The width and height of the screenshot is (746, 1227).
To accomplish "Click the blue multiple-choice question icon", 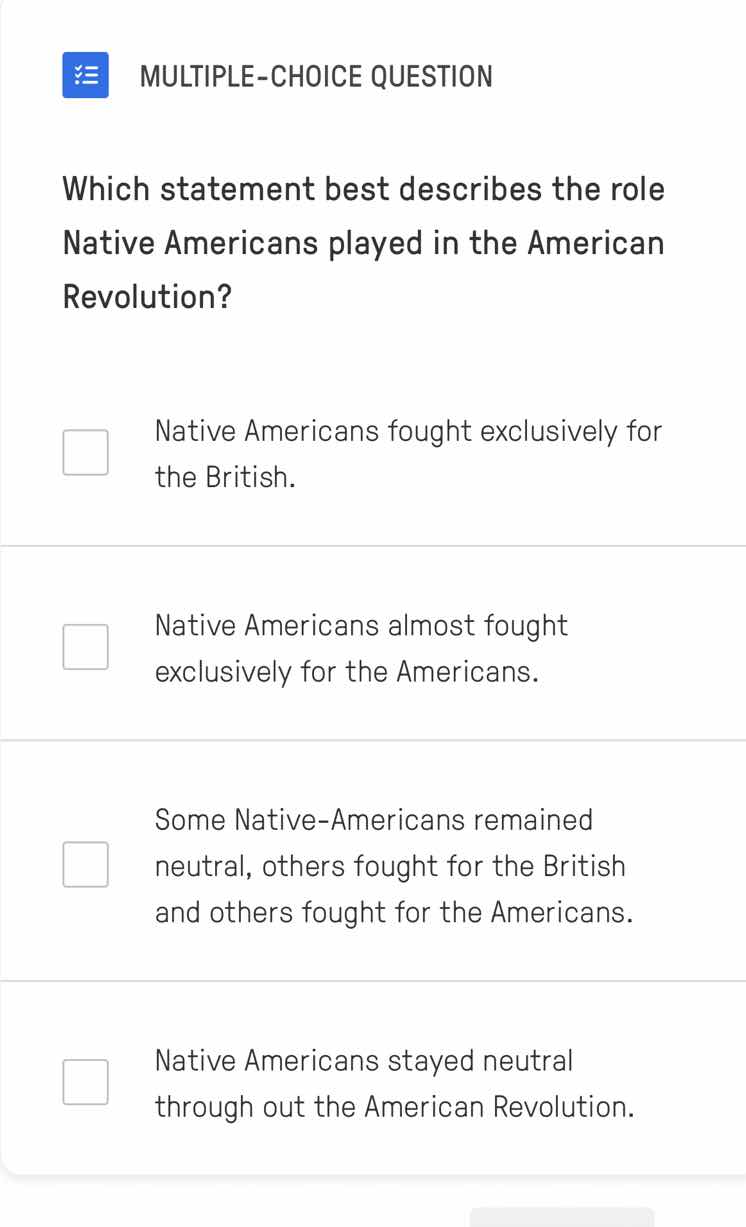I will (85, 75).
